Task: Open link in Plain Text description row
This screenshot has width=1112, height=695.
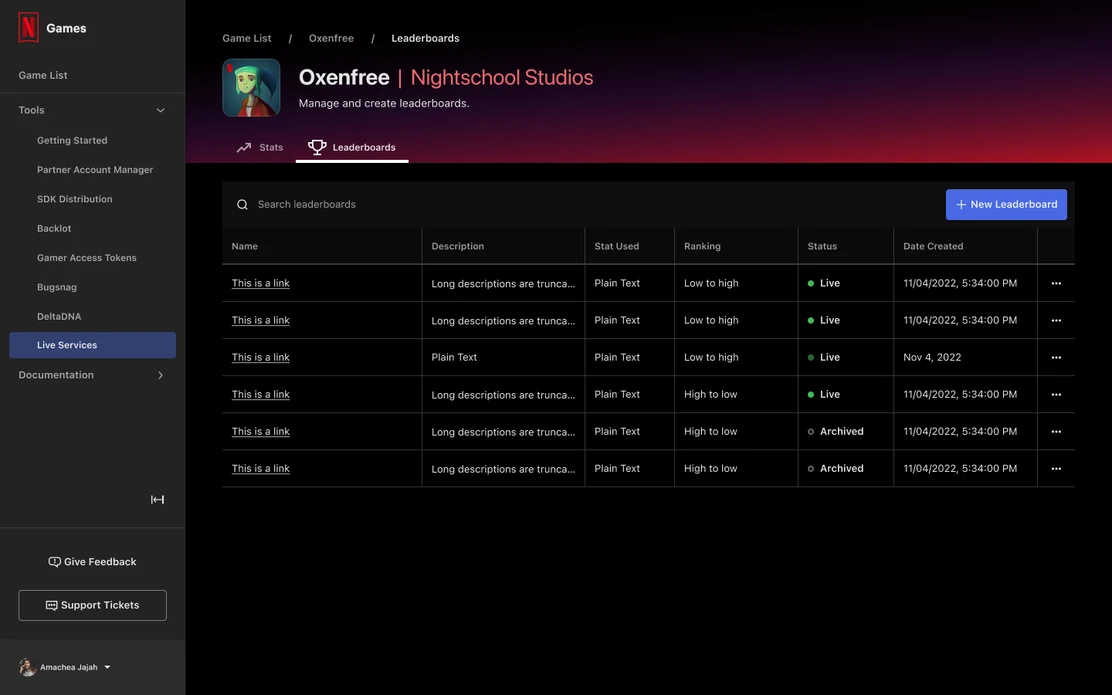Action: [260, 357]
